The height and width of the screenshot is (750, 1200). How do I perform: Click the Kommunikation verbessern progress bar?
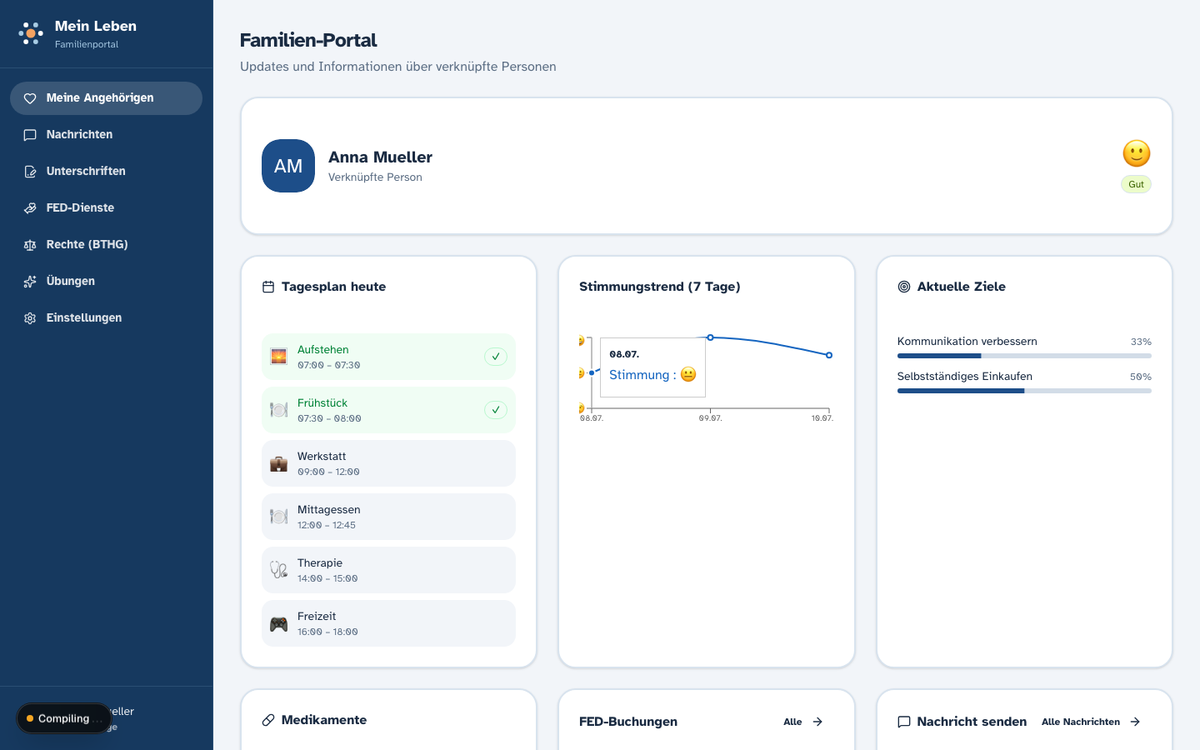click(1024, 355)
